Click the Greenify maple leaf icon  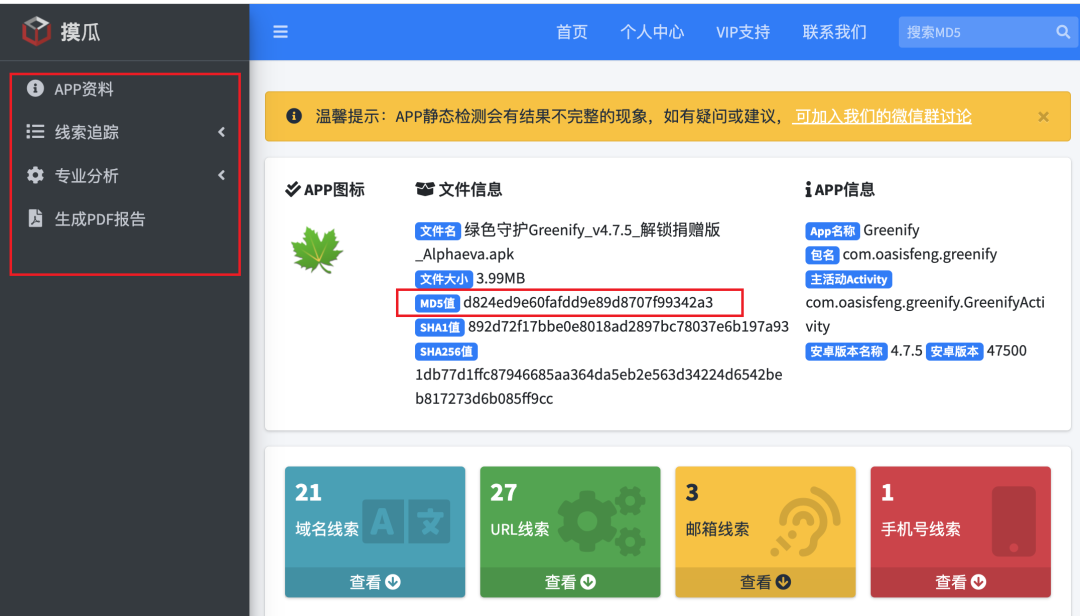point(317,250)
